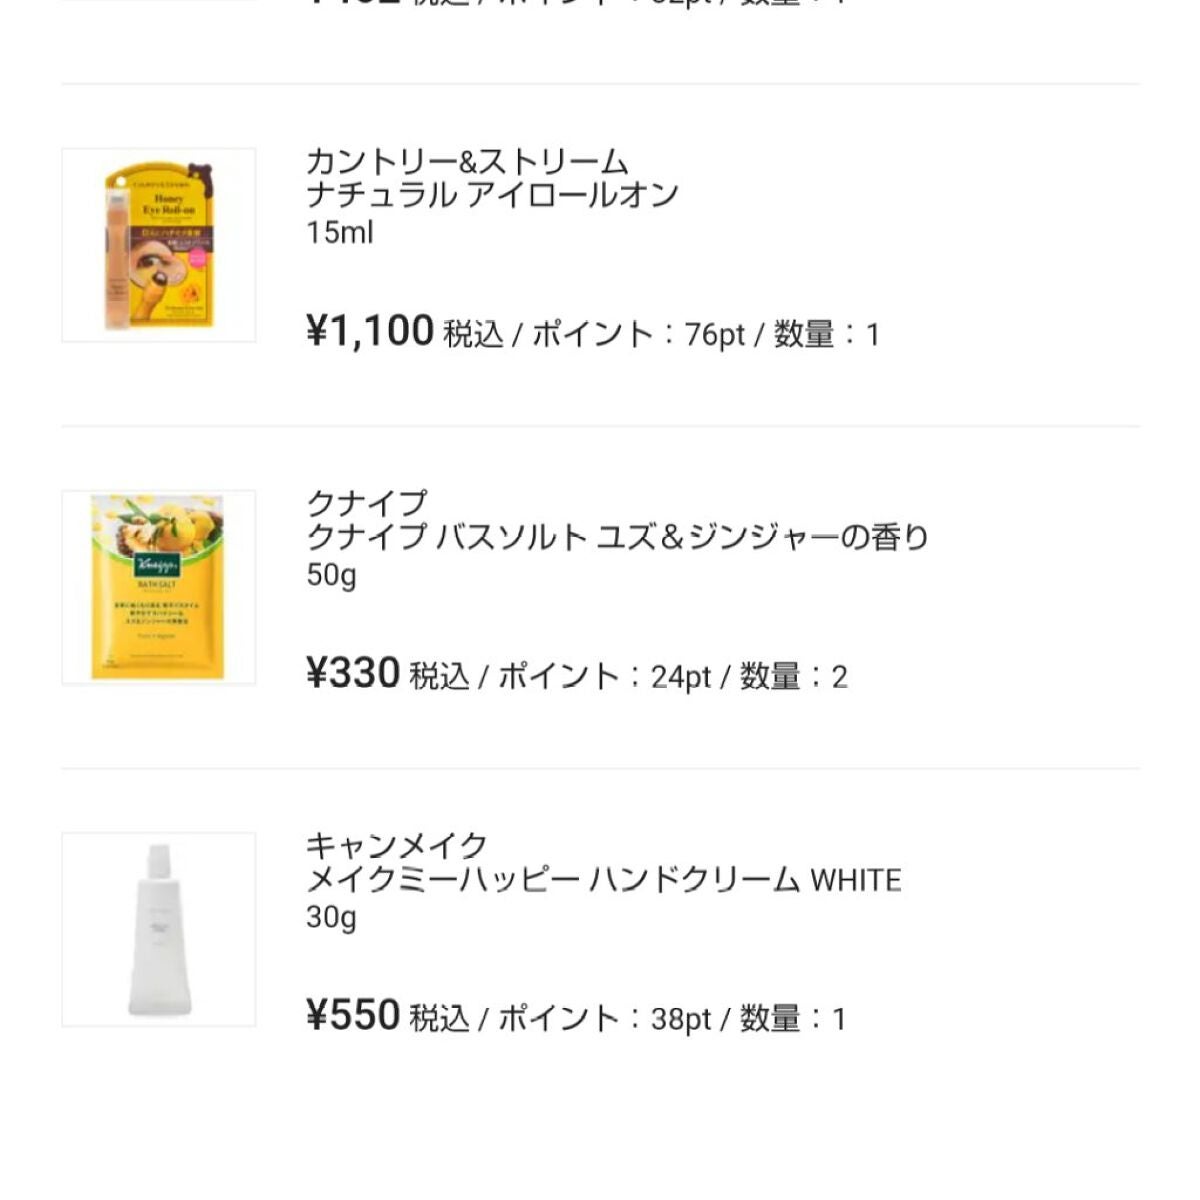This screenshot has width=1200, height=1200.
Task: Select the white hand cream tube image
Action: point(158,929)
